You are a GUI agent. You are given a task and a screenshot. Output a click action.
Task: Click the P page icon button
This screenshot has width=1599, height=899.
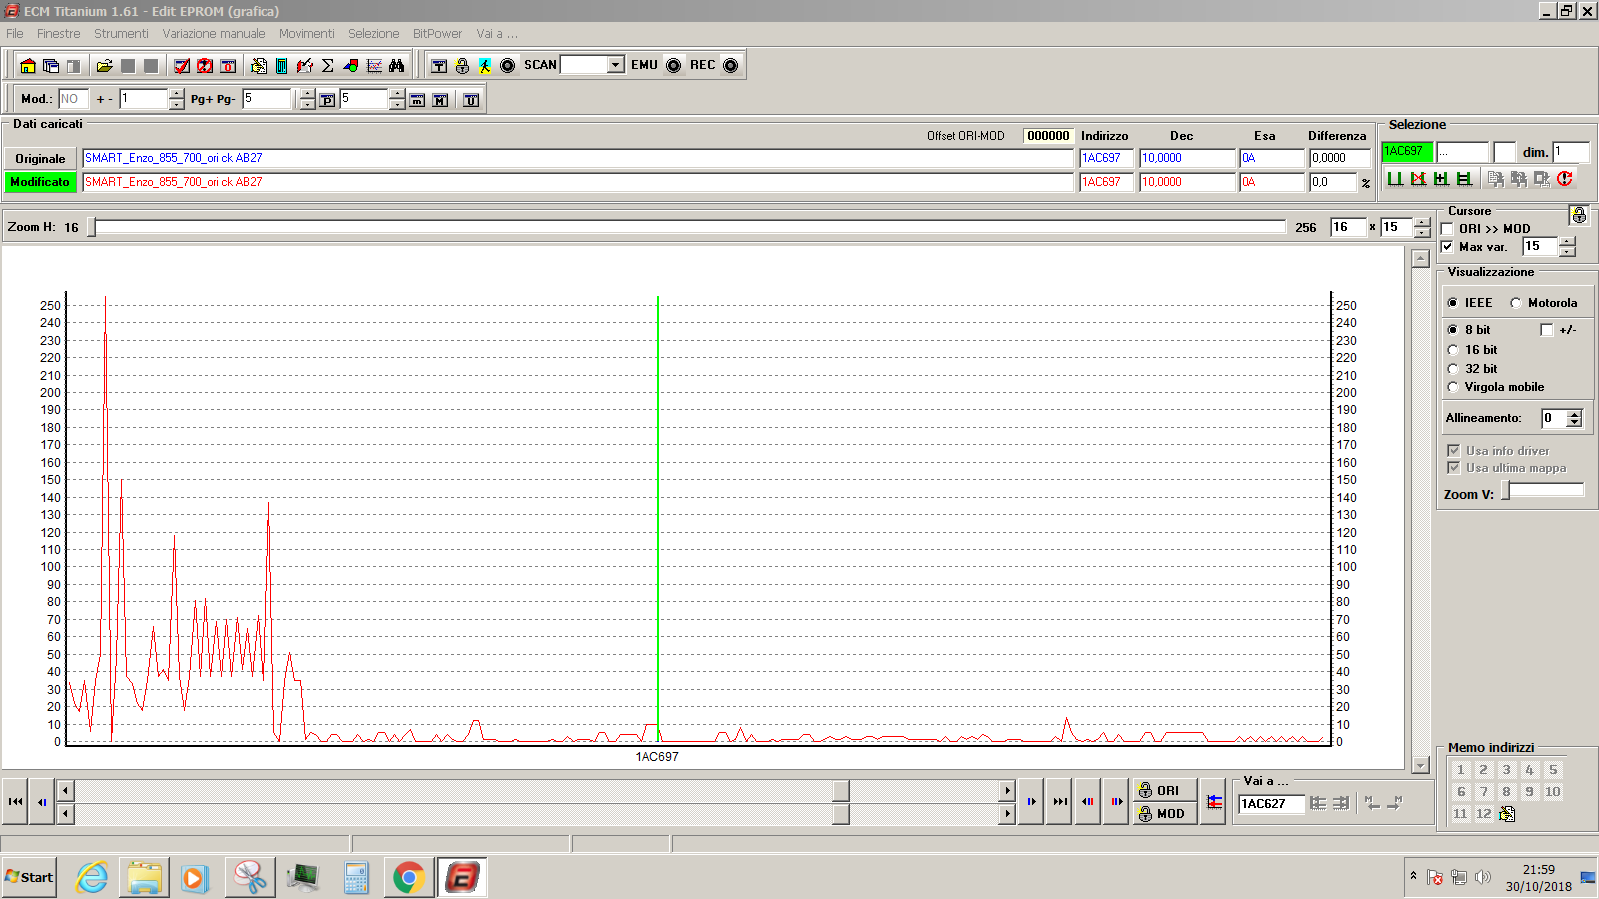coord(327,100)
